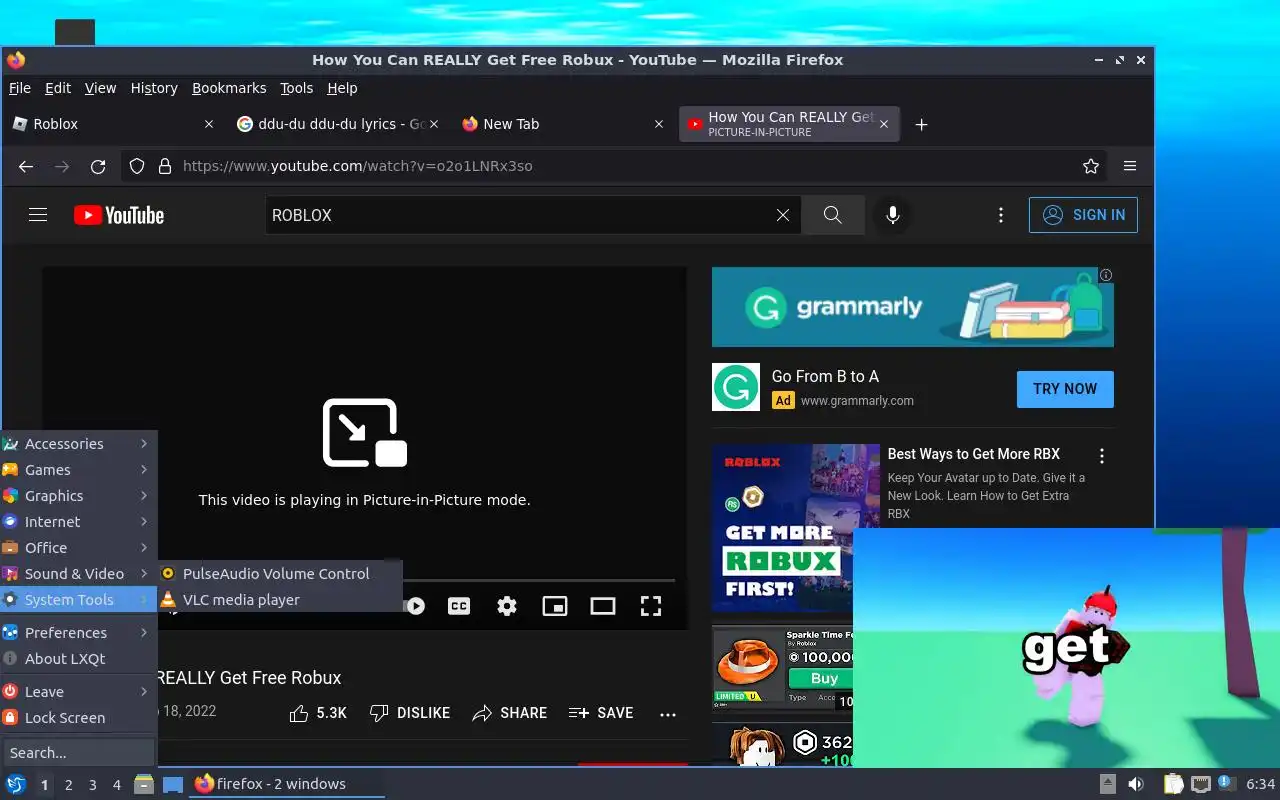Expand the Graphics submenu
The height and width of the screenshot is (800, 1280).
pos(78,496)
